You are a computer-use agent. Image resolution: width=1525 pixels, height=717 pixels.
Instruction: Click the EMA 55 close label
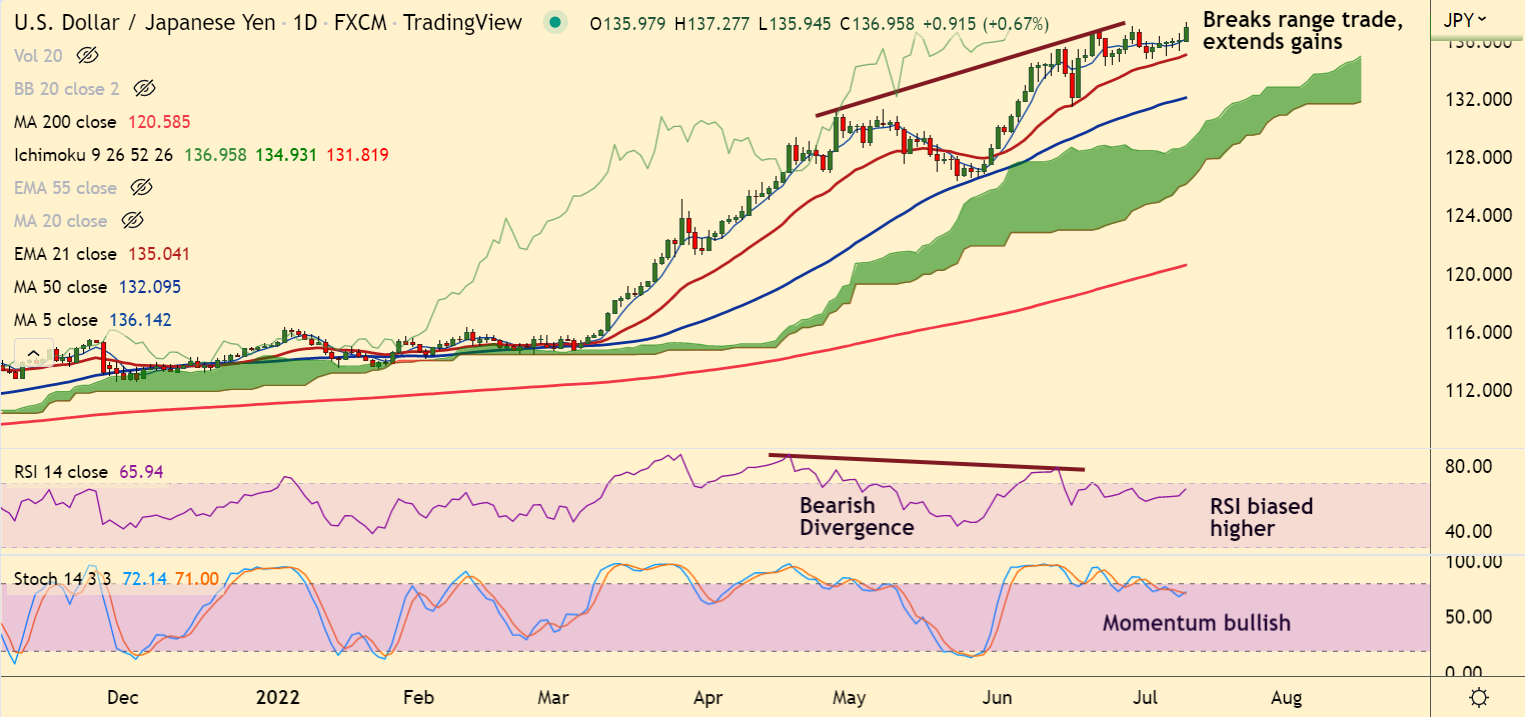pos(66,188)
